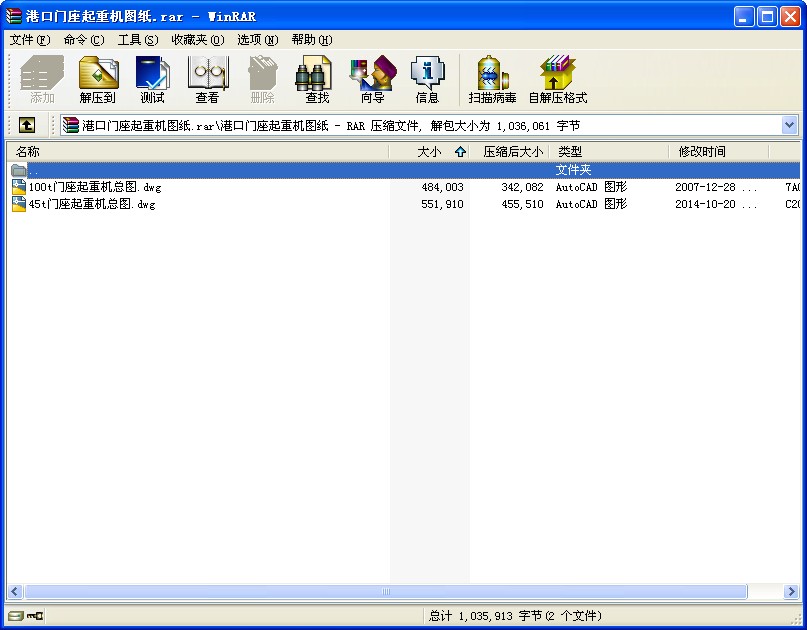Click the 添加 (Add) toolbar icon

coord(42,79)
